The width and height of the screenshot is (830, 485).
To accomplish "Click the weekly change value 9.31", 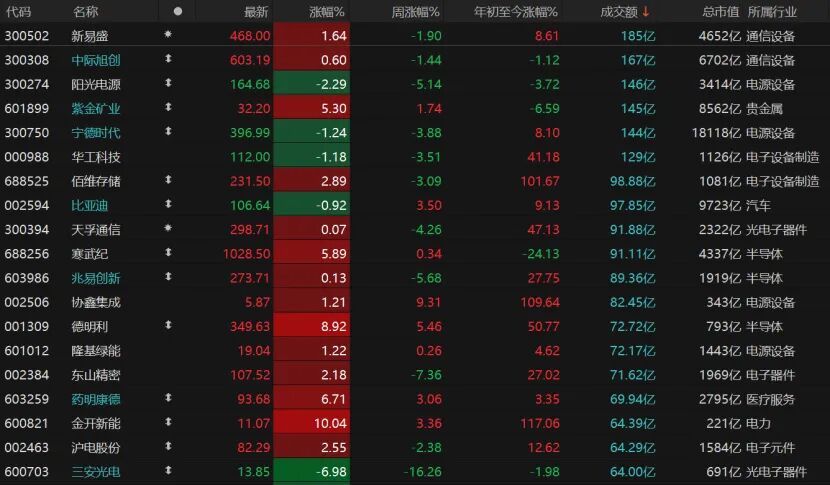I will point(429,303).
